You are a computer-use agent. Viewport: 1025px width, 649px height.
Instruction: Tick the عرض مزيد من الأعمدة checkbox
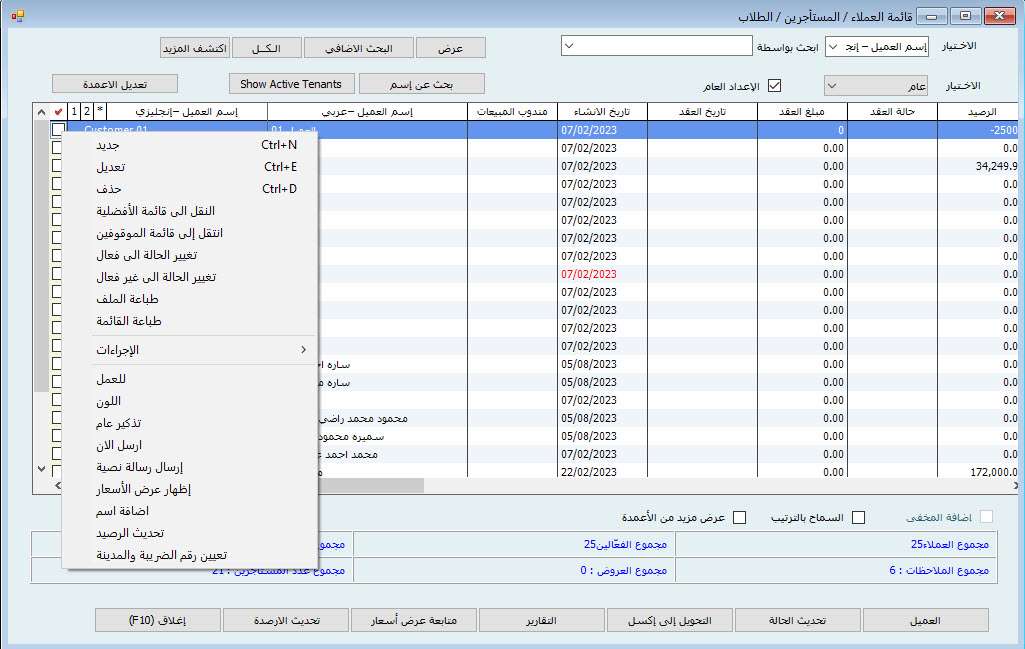[740, 517]
